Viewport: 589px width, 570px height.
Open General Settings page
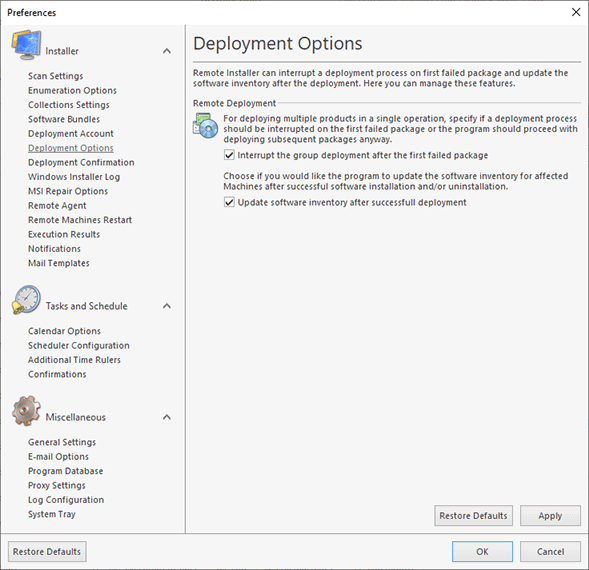pyautogui.click(x=62, y=442)
